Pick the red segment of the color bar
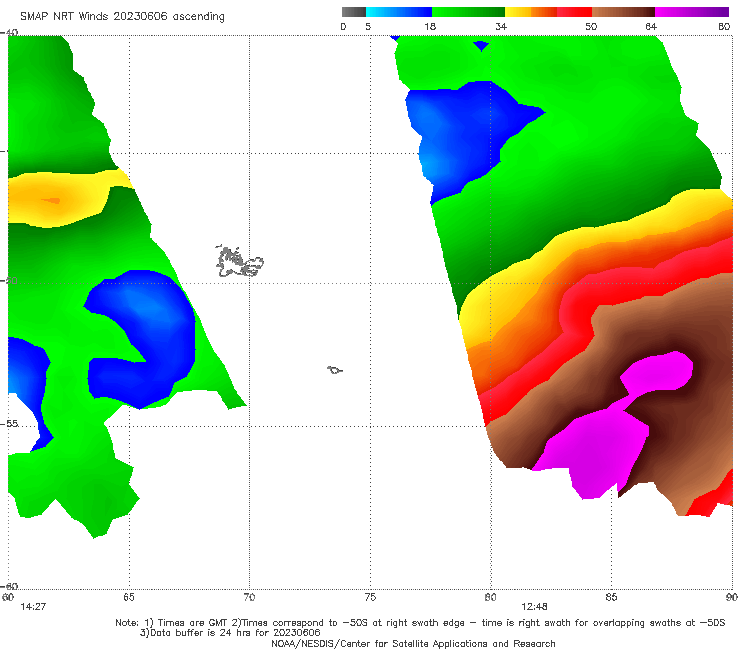Image resolution: width=740 pixels, height=650 pixels. coord(574,12)
